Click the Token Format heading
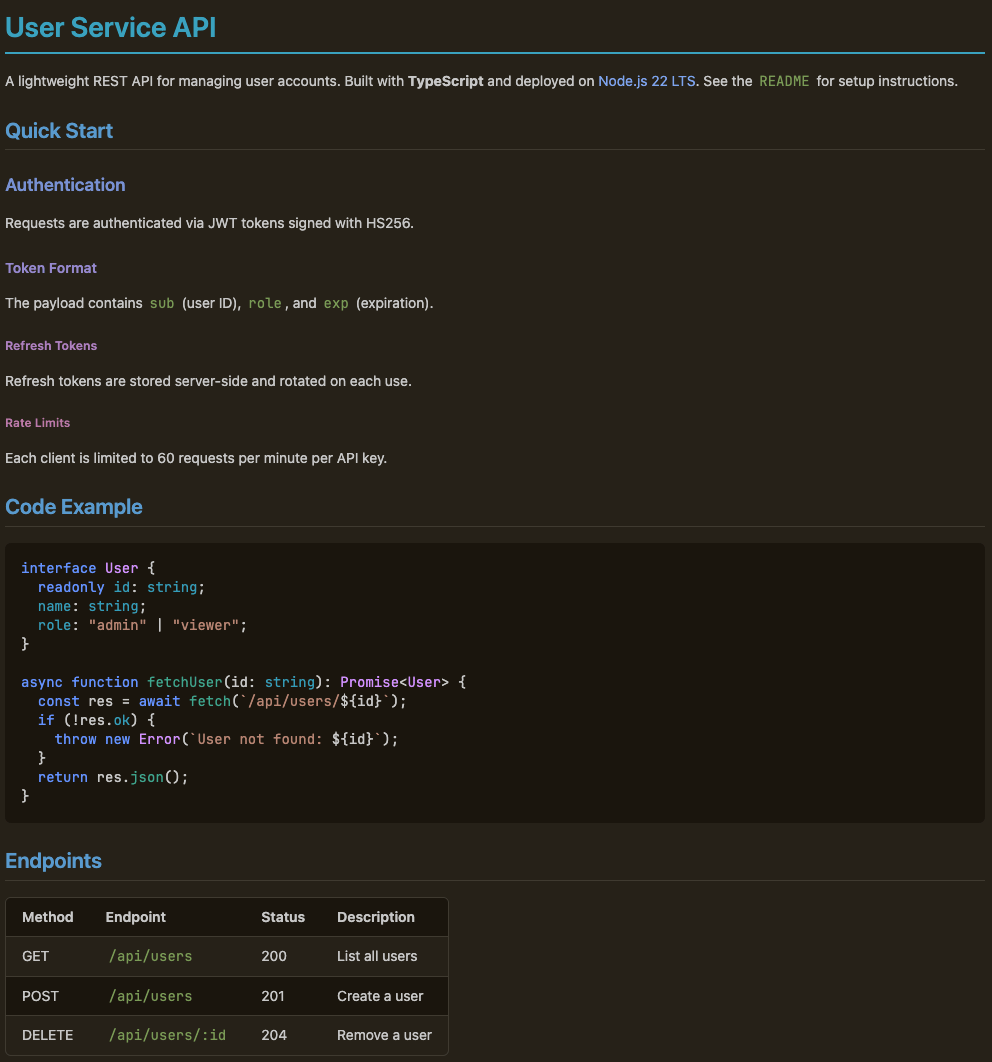This screenshot has height=1062, width=992. click(51, 268)
